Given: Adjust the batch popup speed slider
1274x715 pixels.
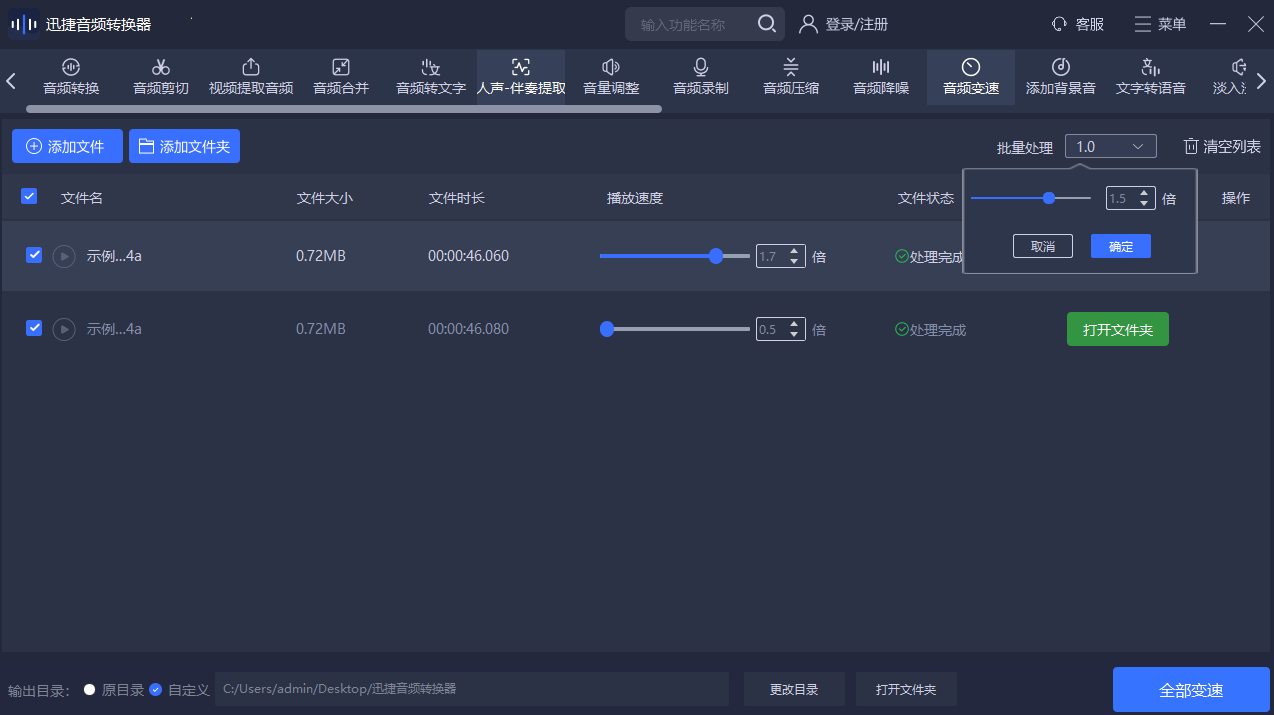Looking at the screenshot, I should tap(1031, 198).
